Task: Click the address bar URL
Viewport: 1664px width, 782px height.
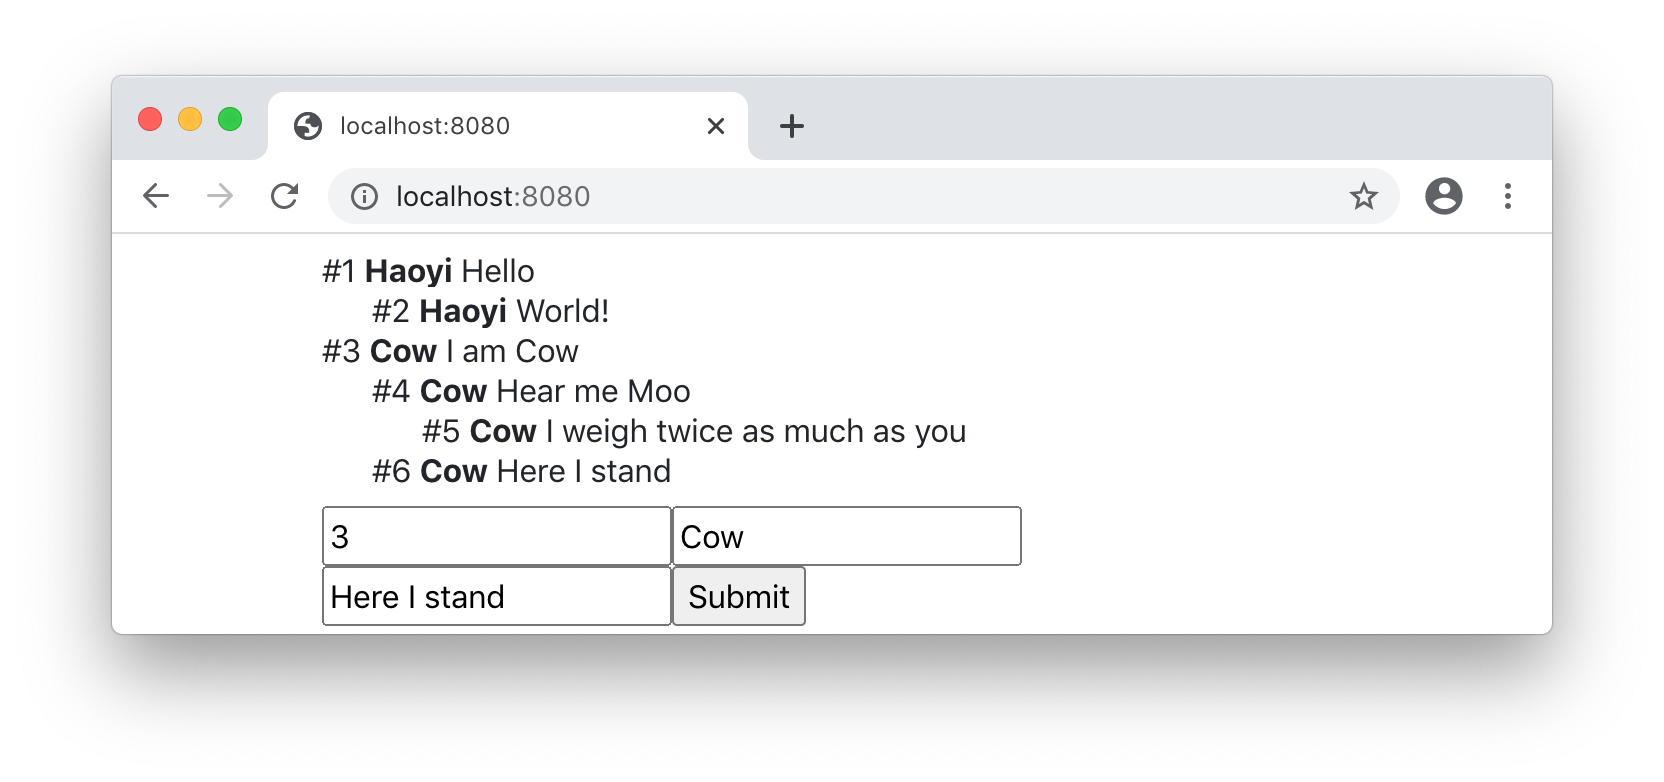Action: point(491,196)
